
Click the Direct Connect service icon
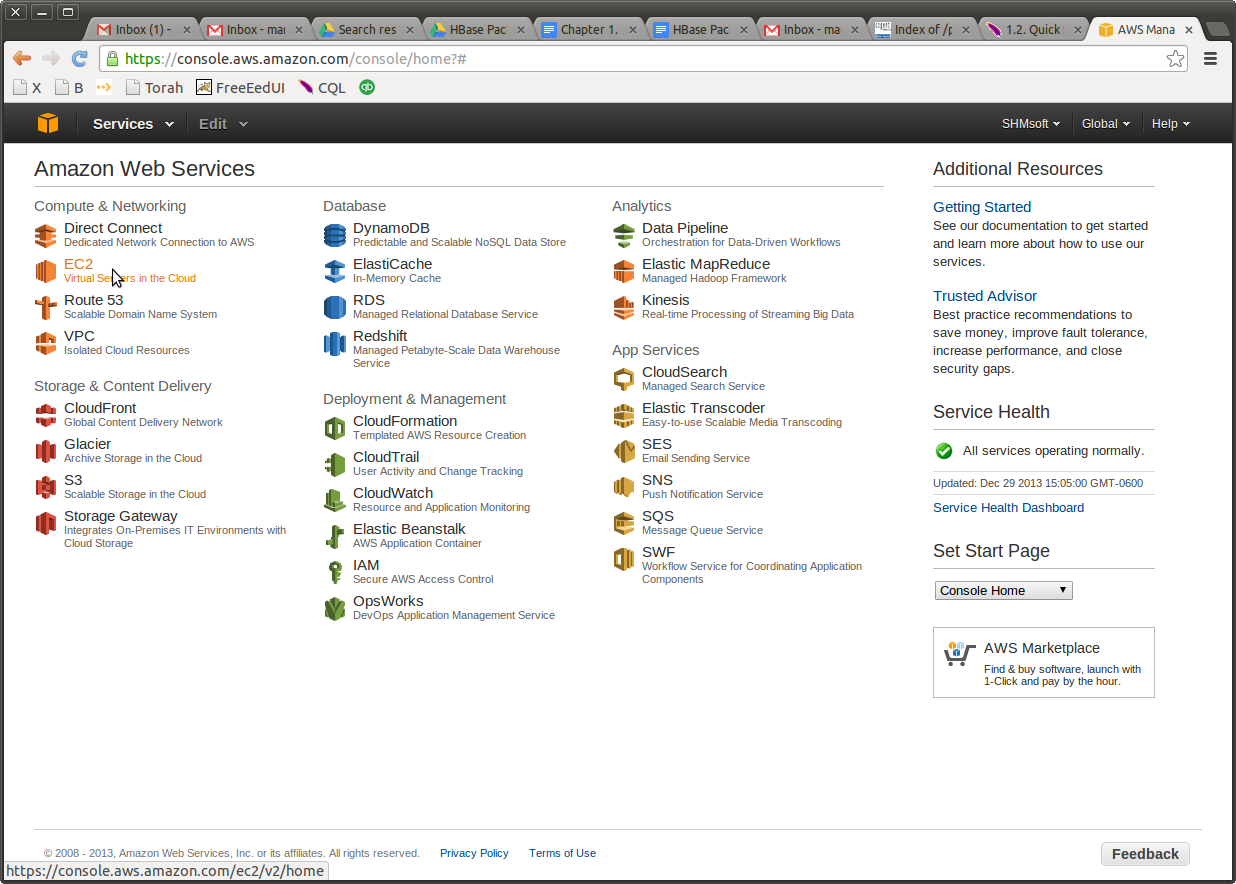(x=46, y=236)
